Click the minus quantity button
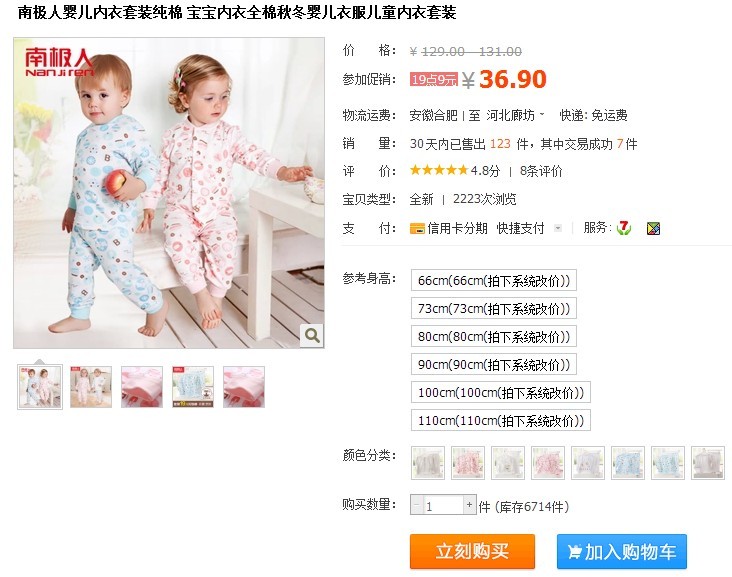 [416, 505]
